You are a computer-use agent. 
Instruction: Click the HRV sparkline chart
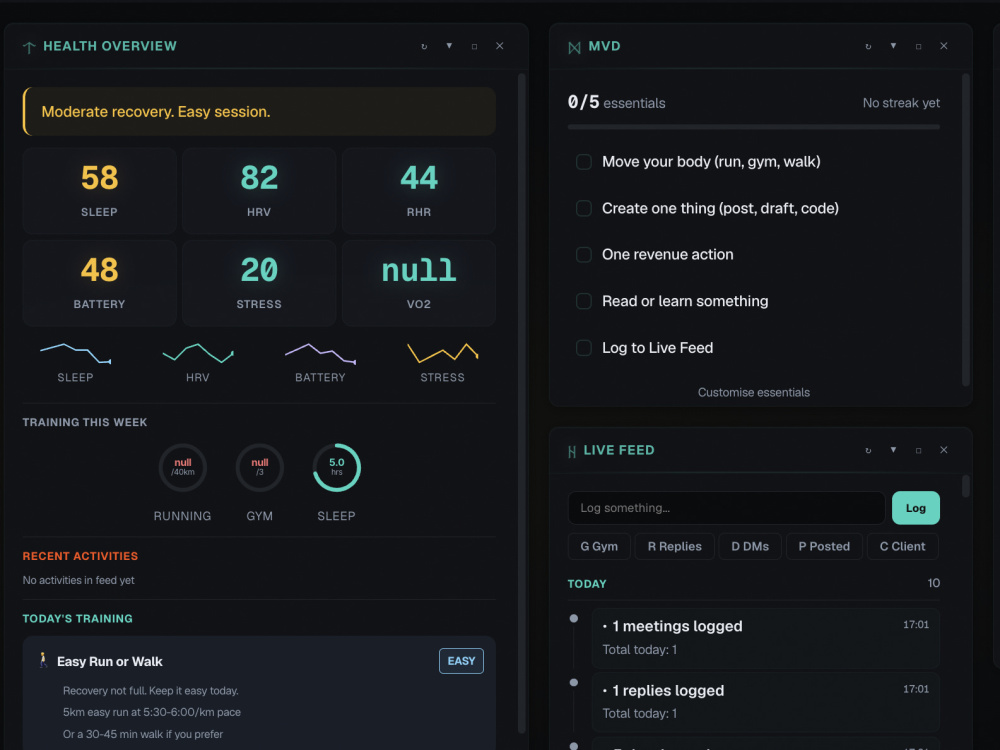coord(198,353)
